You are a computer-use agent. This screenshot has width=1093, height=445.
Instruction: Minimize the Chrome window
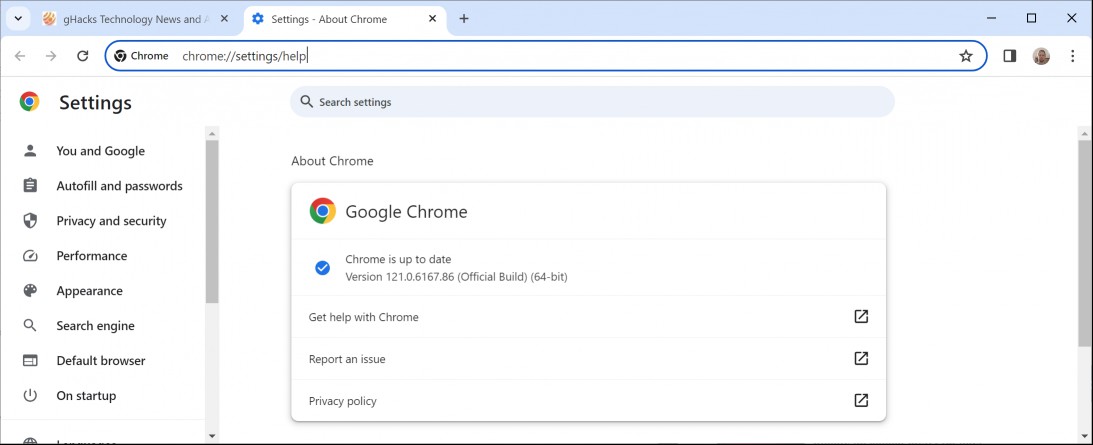pos(991,19)
